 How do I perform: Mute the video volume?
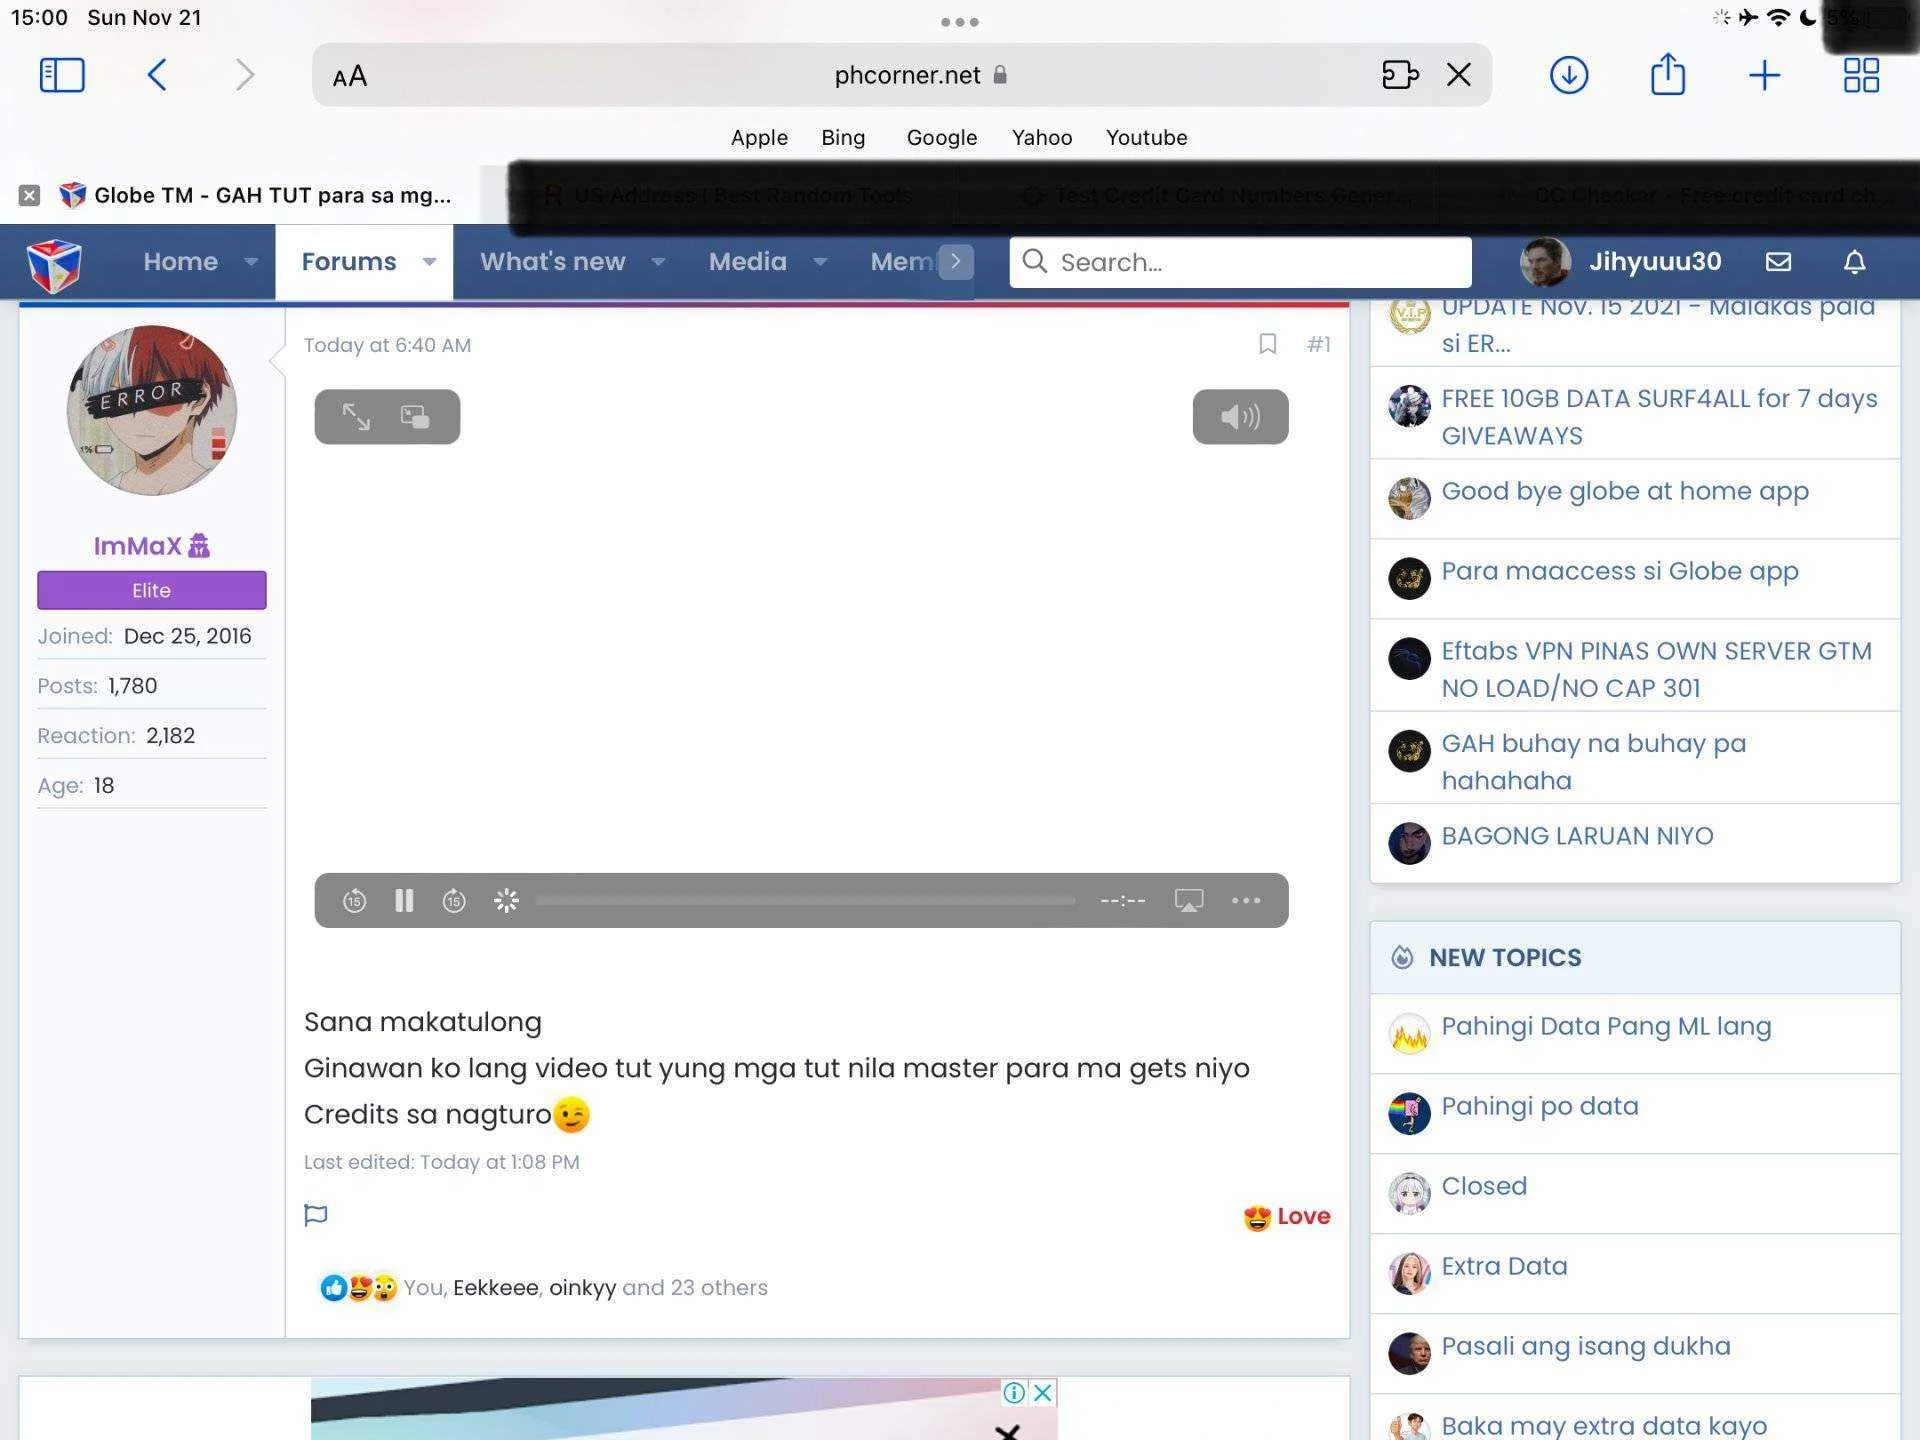tap(1240, 416)
